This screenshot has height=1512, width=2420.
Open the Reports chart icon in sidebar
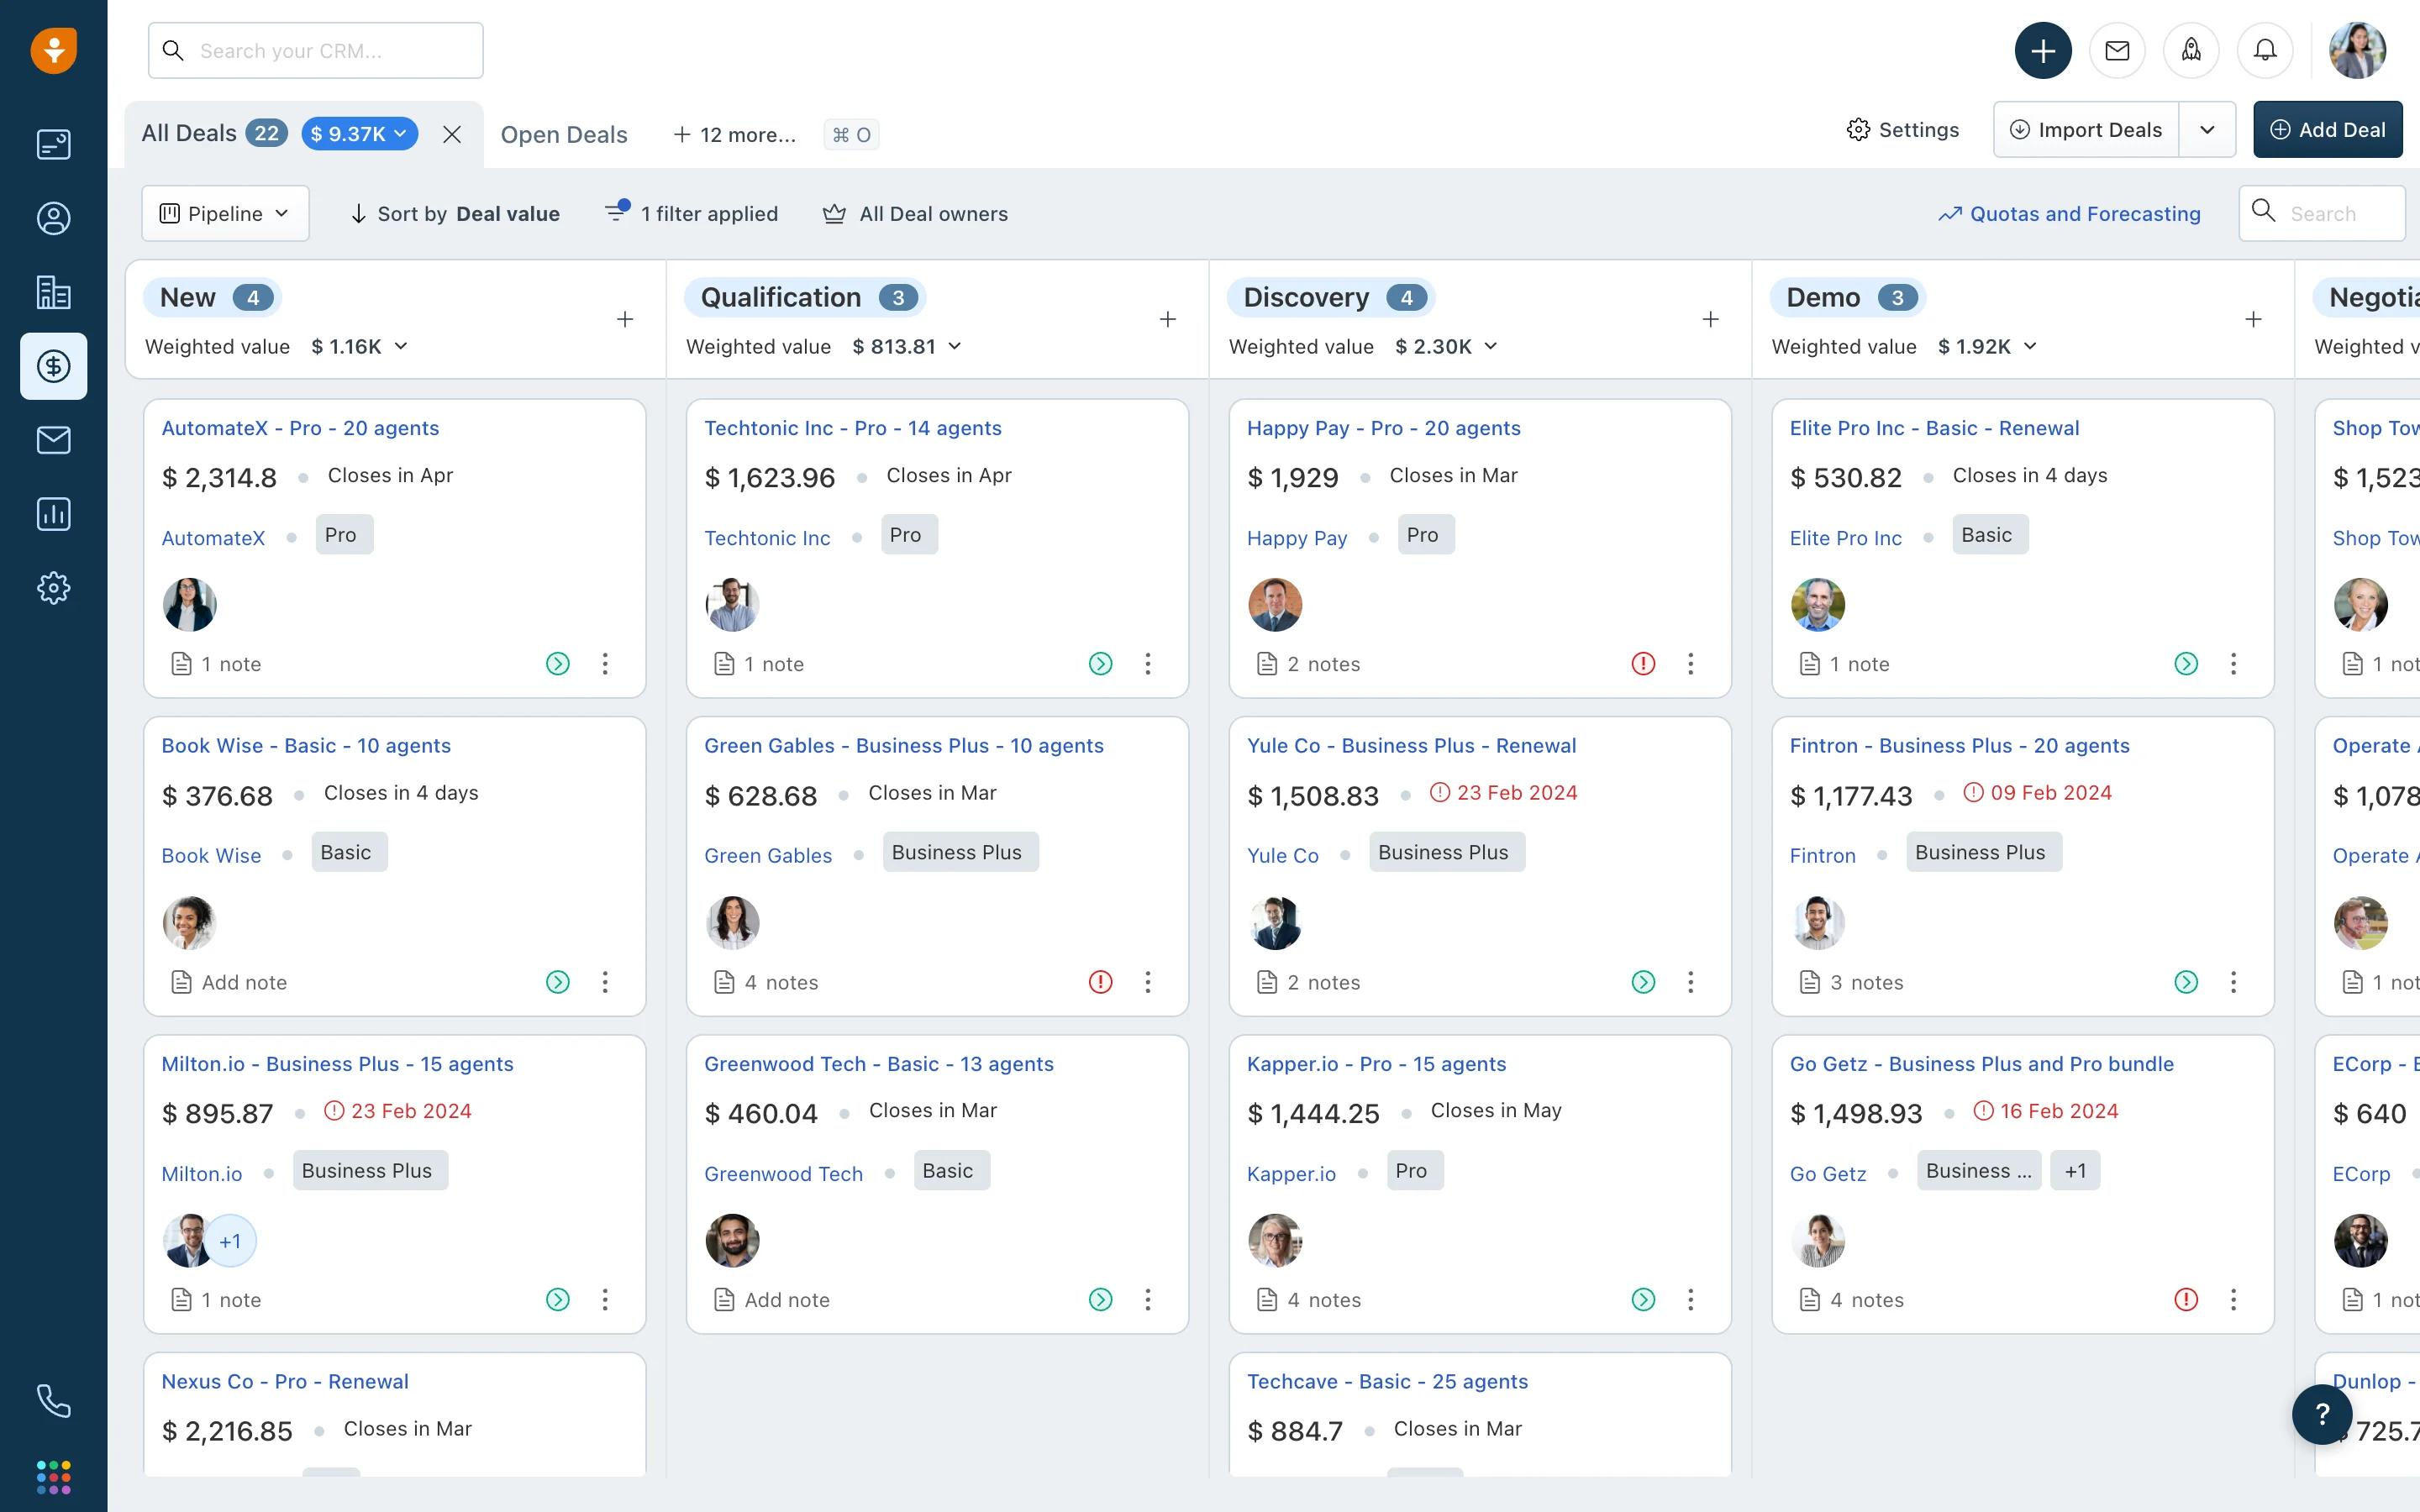tap(53, 514)
